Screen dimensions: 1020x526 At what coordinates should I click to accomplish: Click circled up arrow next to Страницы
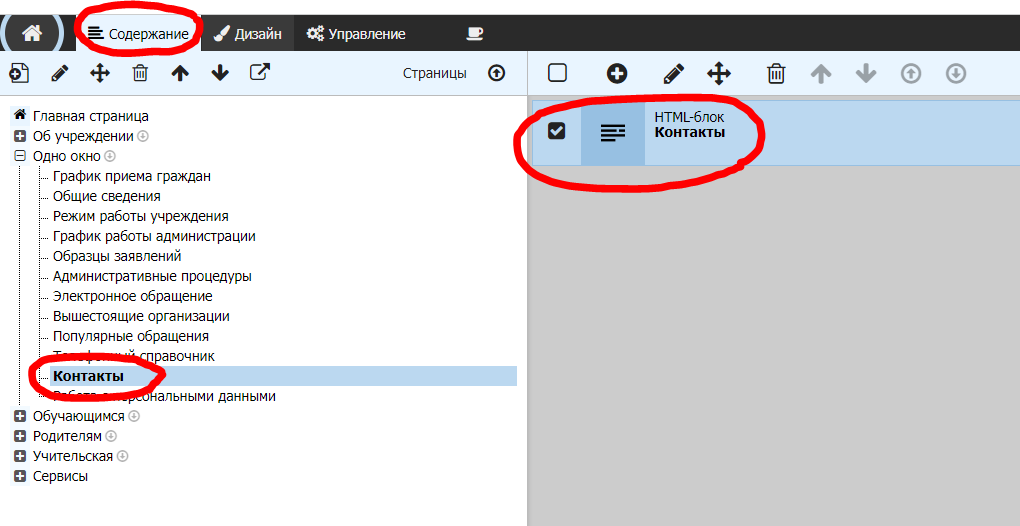(x=496, y=73)
